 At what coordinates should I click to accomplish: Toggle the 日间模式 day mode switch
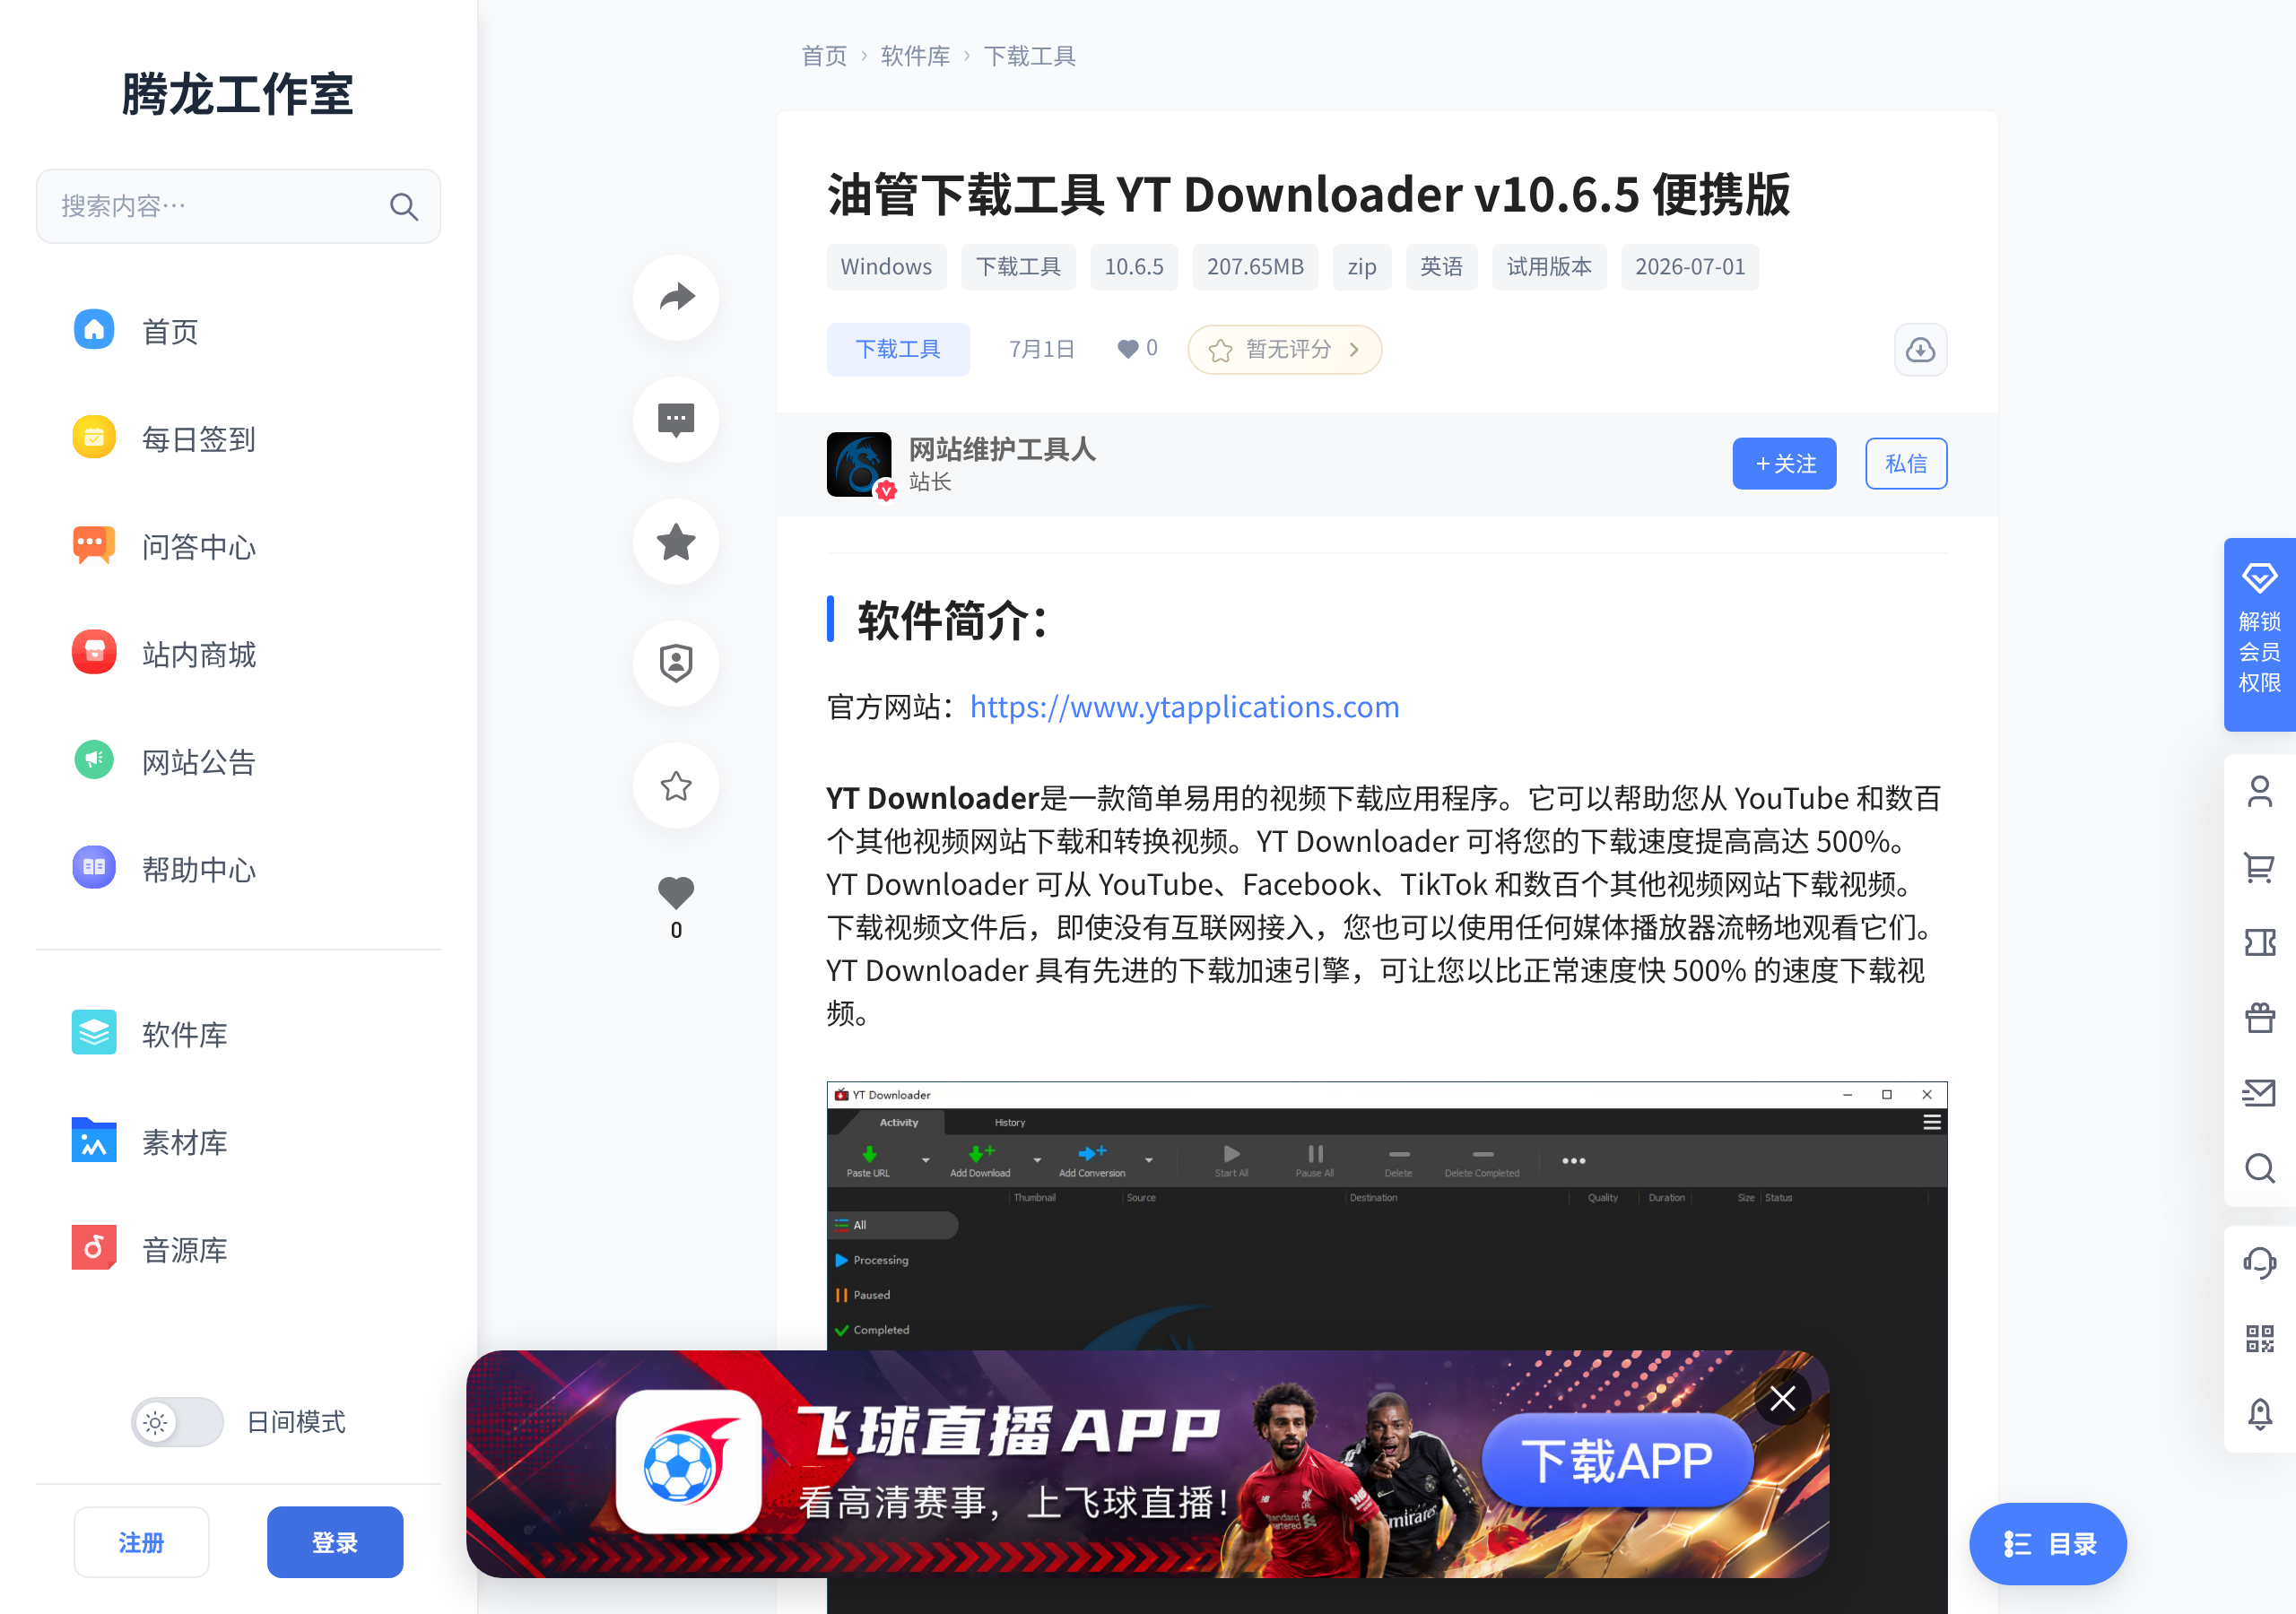pyautogui.click(x=177, y=1422)
